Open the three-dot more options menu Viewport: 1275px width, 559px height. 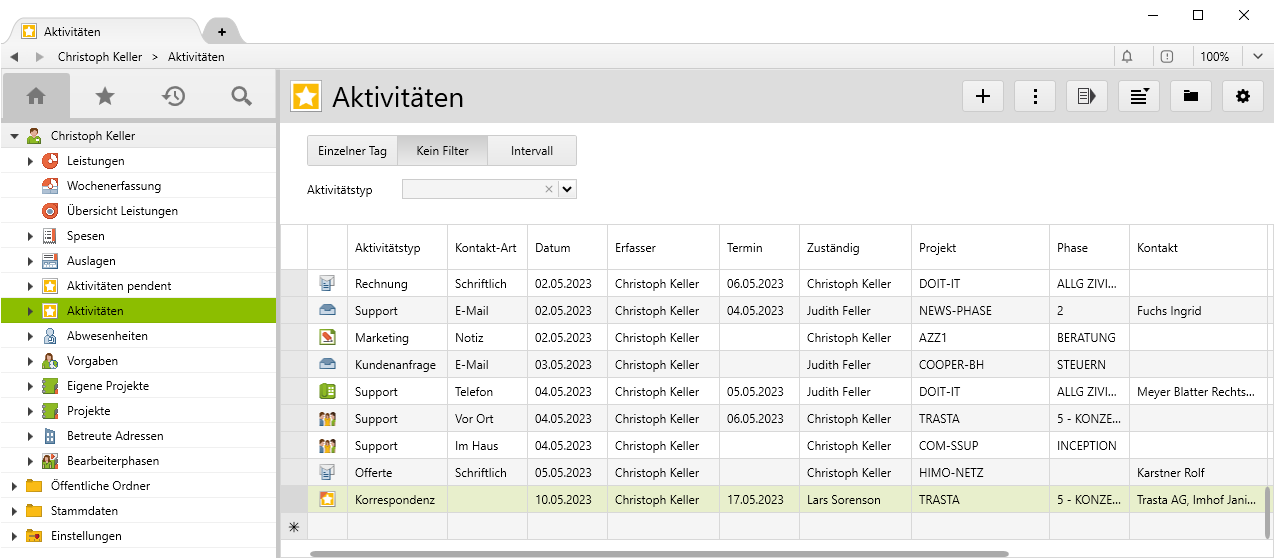[1035, 96]
